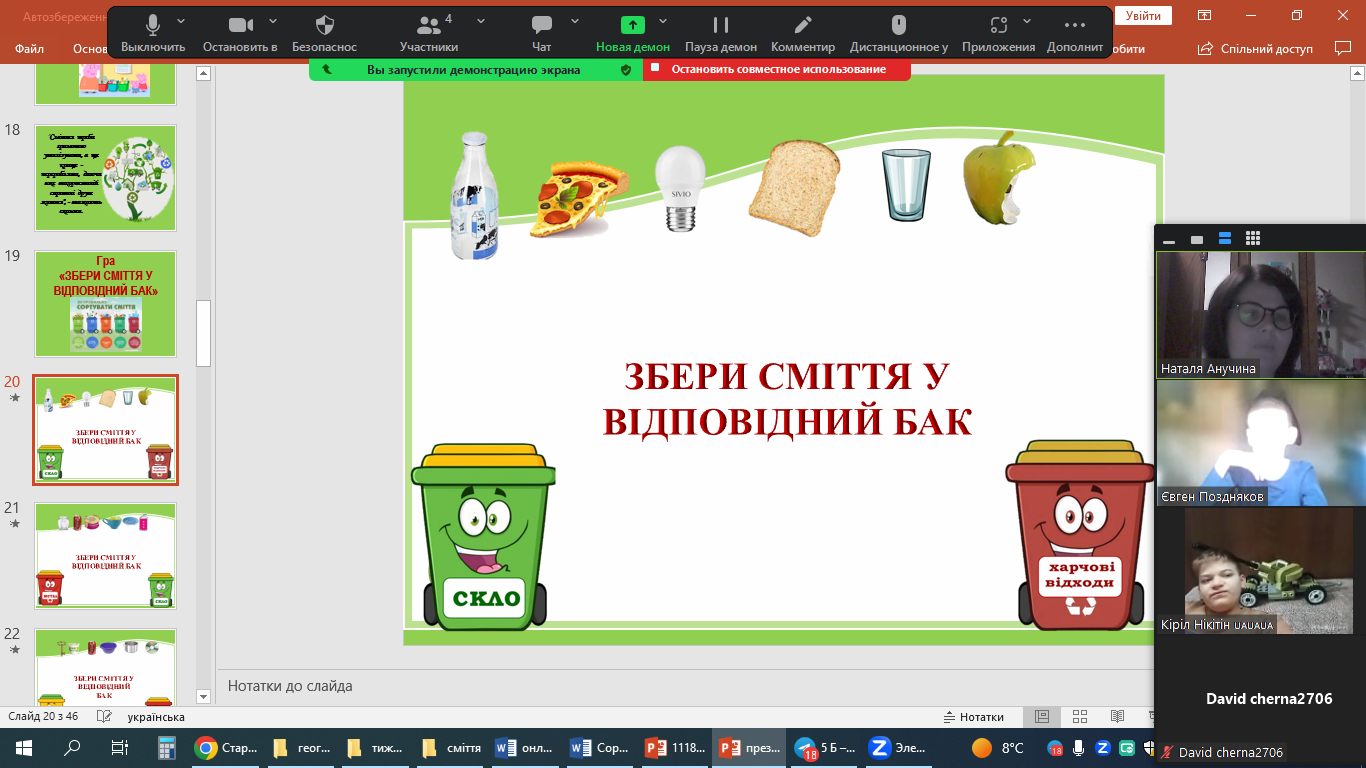Expand chat options arrow next to Чат

[575, 21]
